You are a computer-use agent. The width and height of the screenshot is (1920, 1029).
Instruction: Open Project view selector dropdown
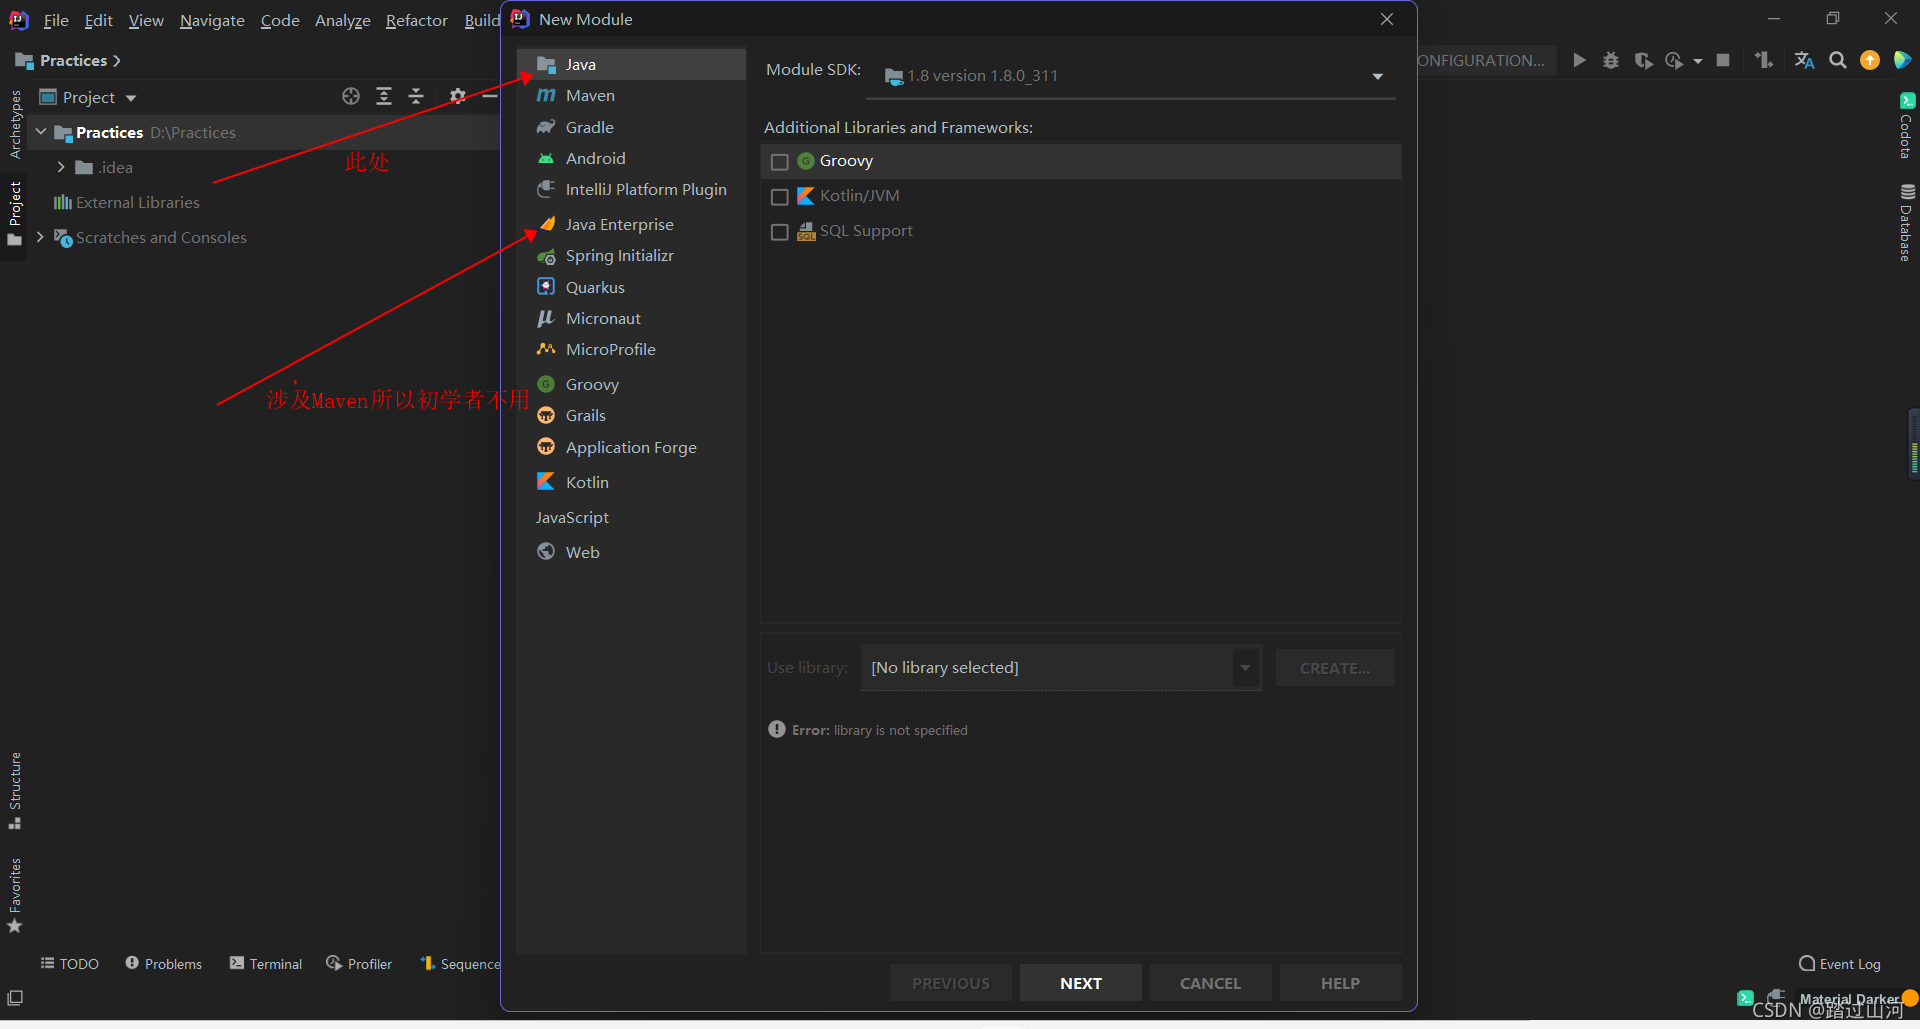click(x=88, y=97)
